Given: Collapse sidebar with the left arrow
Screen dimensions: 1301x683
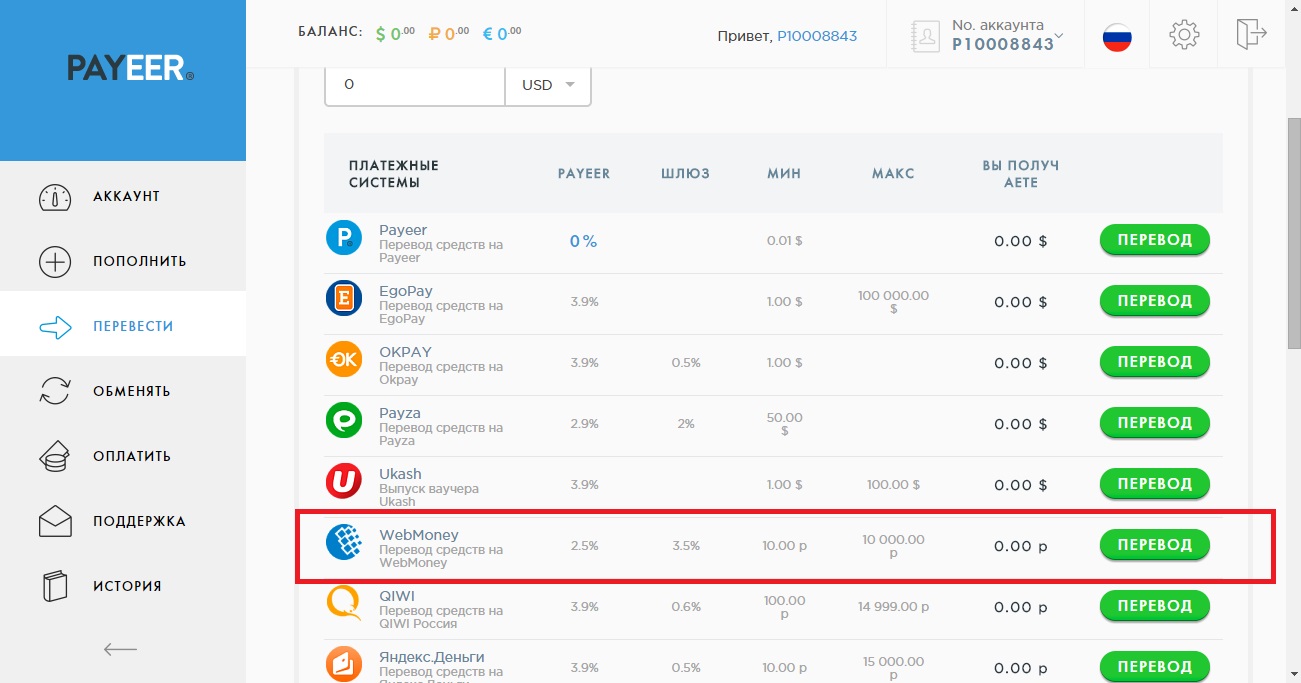Looking at the screenshot, I should click(x=121, y=650).
